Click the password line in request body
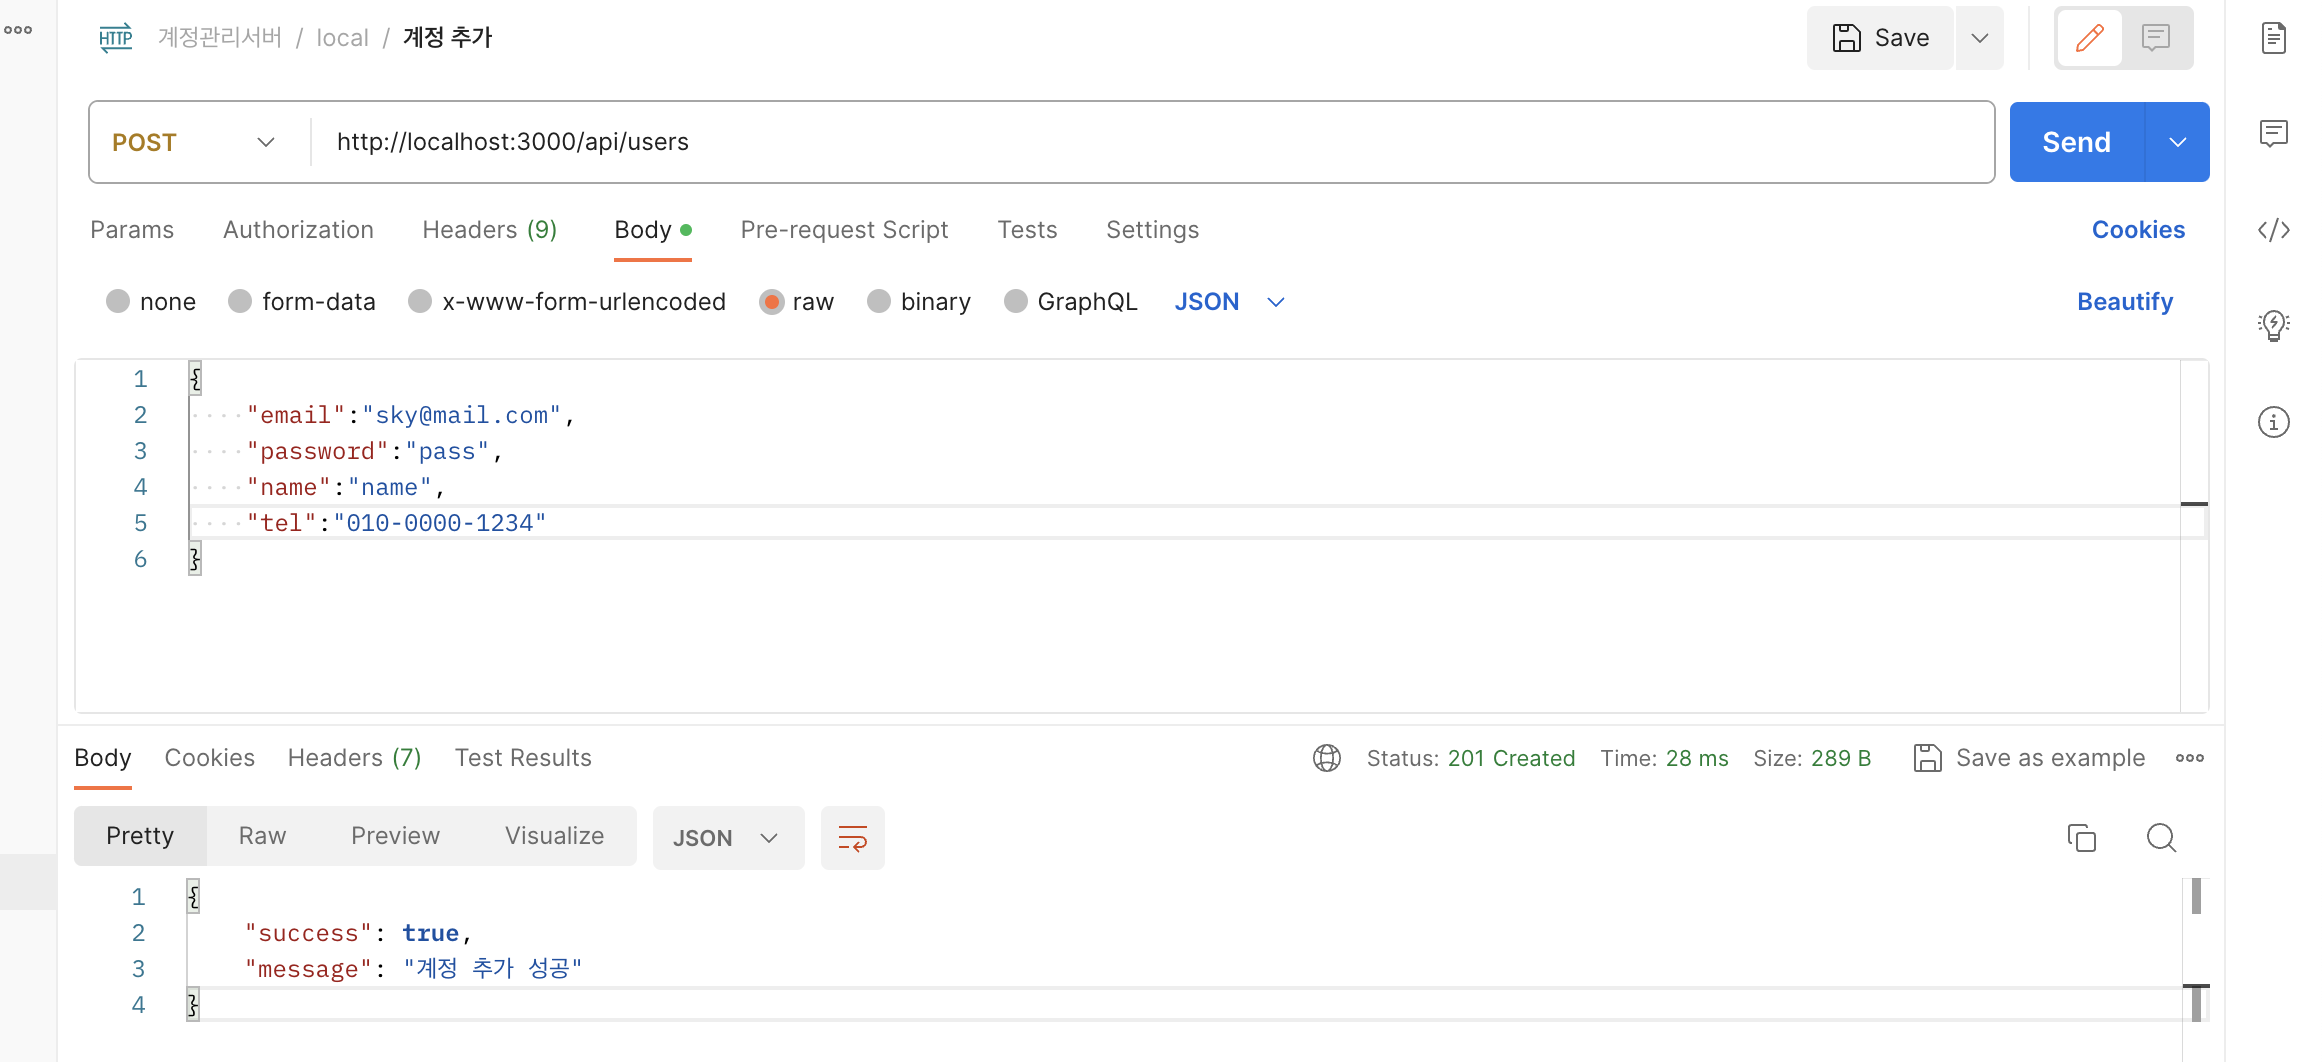 pyautogui.click(x=375, y=451)
